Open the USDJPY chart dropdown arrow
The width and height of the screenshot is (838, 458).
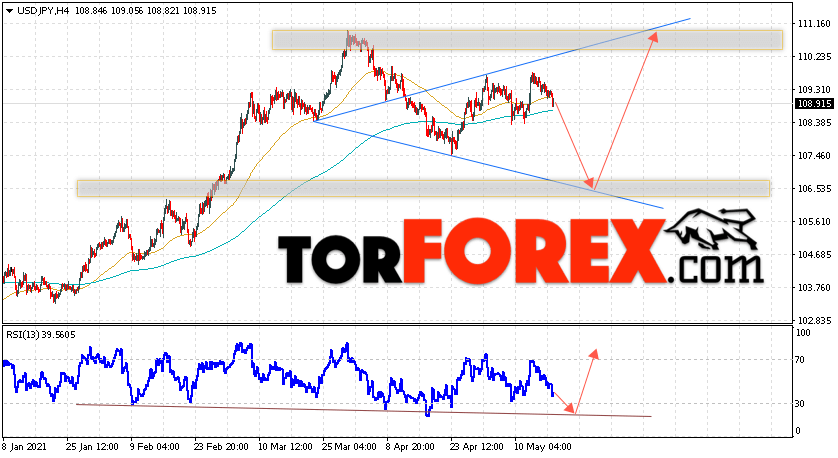point(9,11)
